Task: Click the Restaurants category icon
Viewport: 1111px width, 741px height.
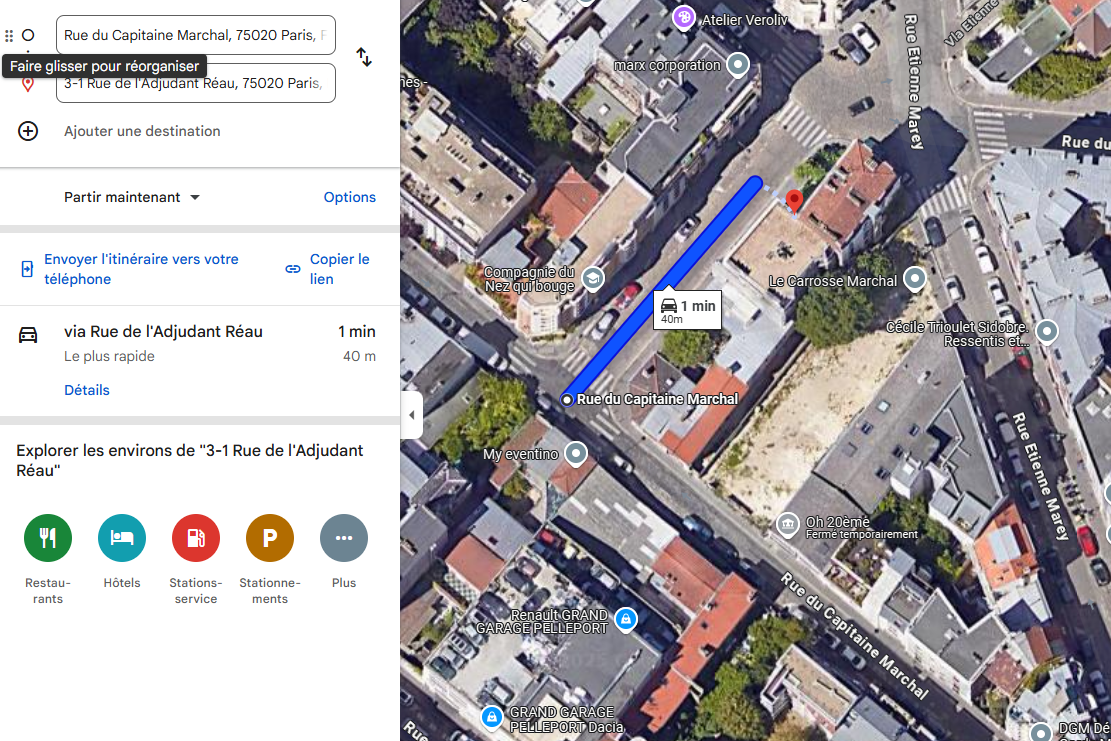Action: [x=48, y=538]
